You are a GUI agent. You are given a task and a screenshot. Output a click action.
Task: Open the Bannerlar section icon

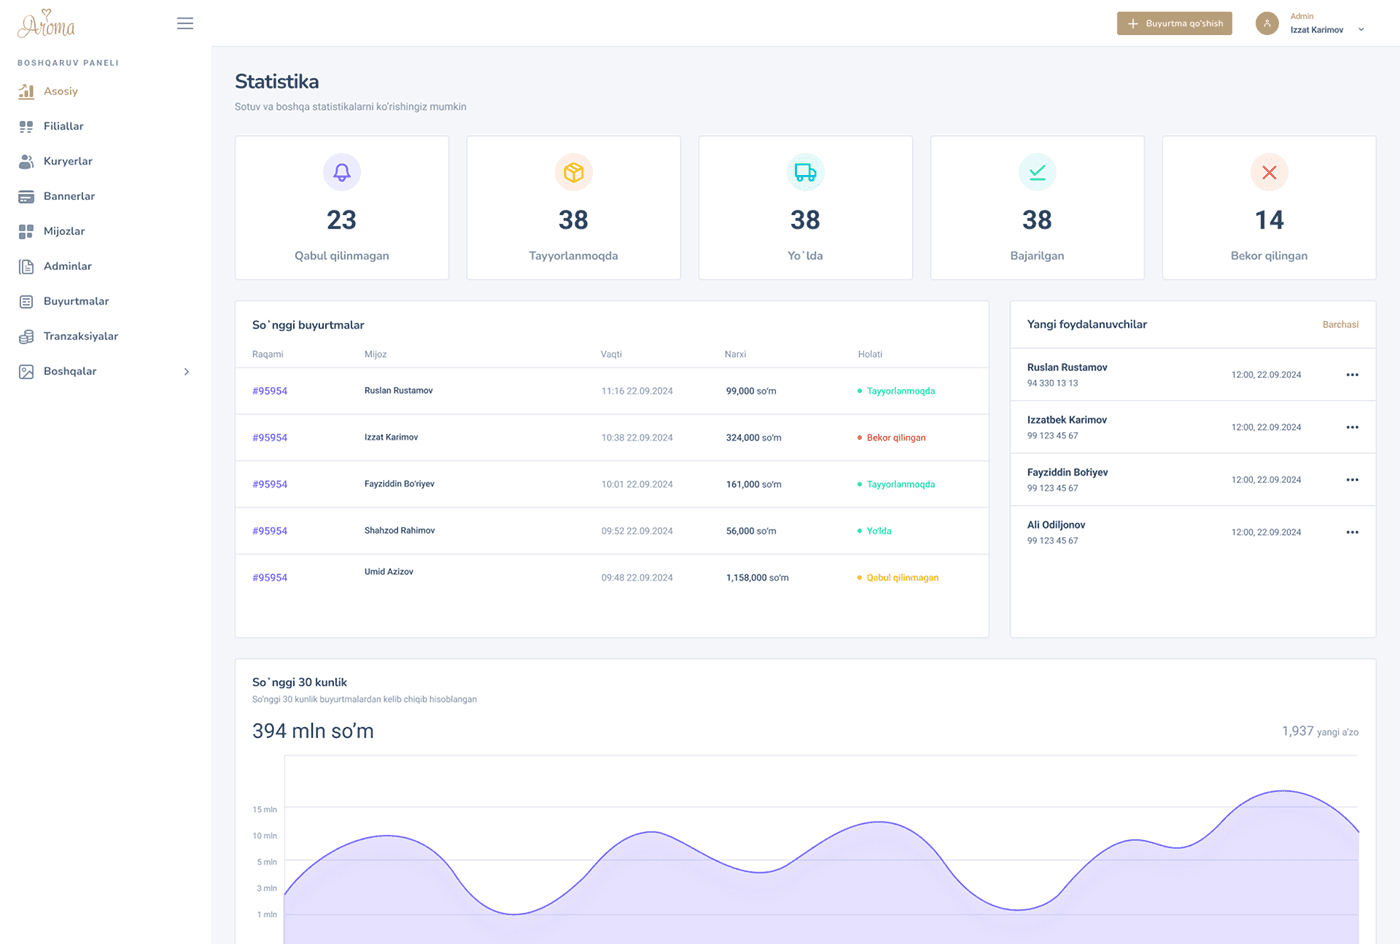(x=24, y=196)
